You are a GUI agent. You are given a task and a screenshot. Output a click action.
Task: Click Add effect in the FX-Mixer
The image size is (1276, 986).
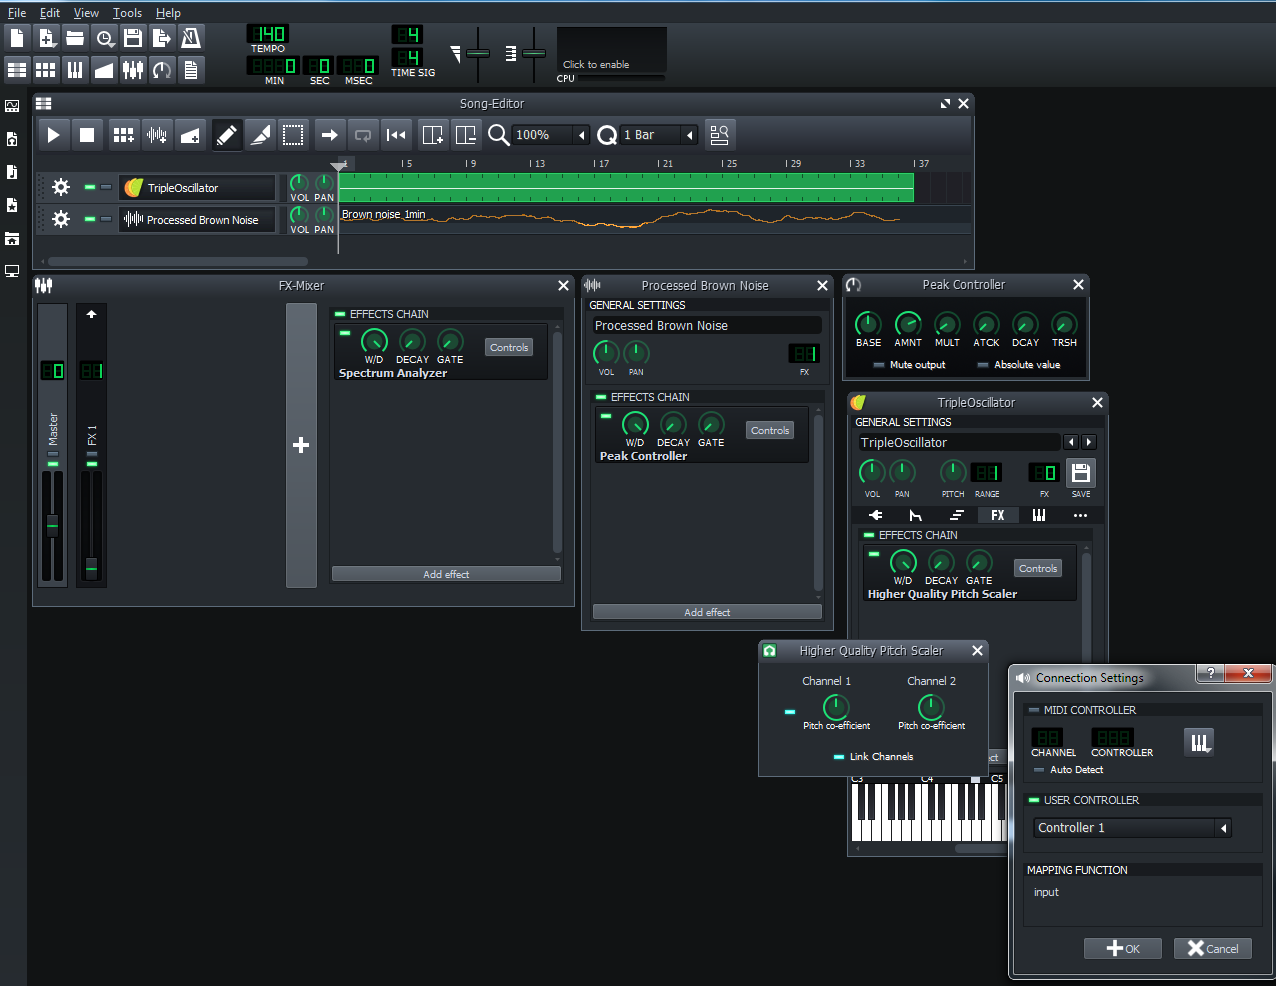pos(446,574)
